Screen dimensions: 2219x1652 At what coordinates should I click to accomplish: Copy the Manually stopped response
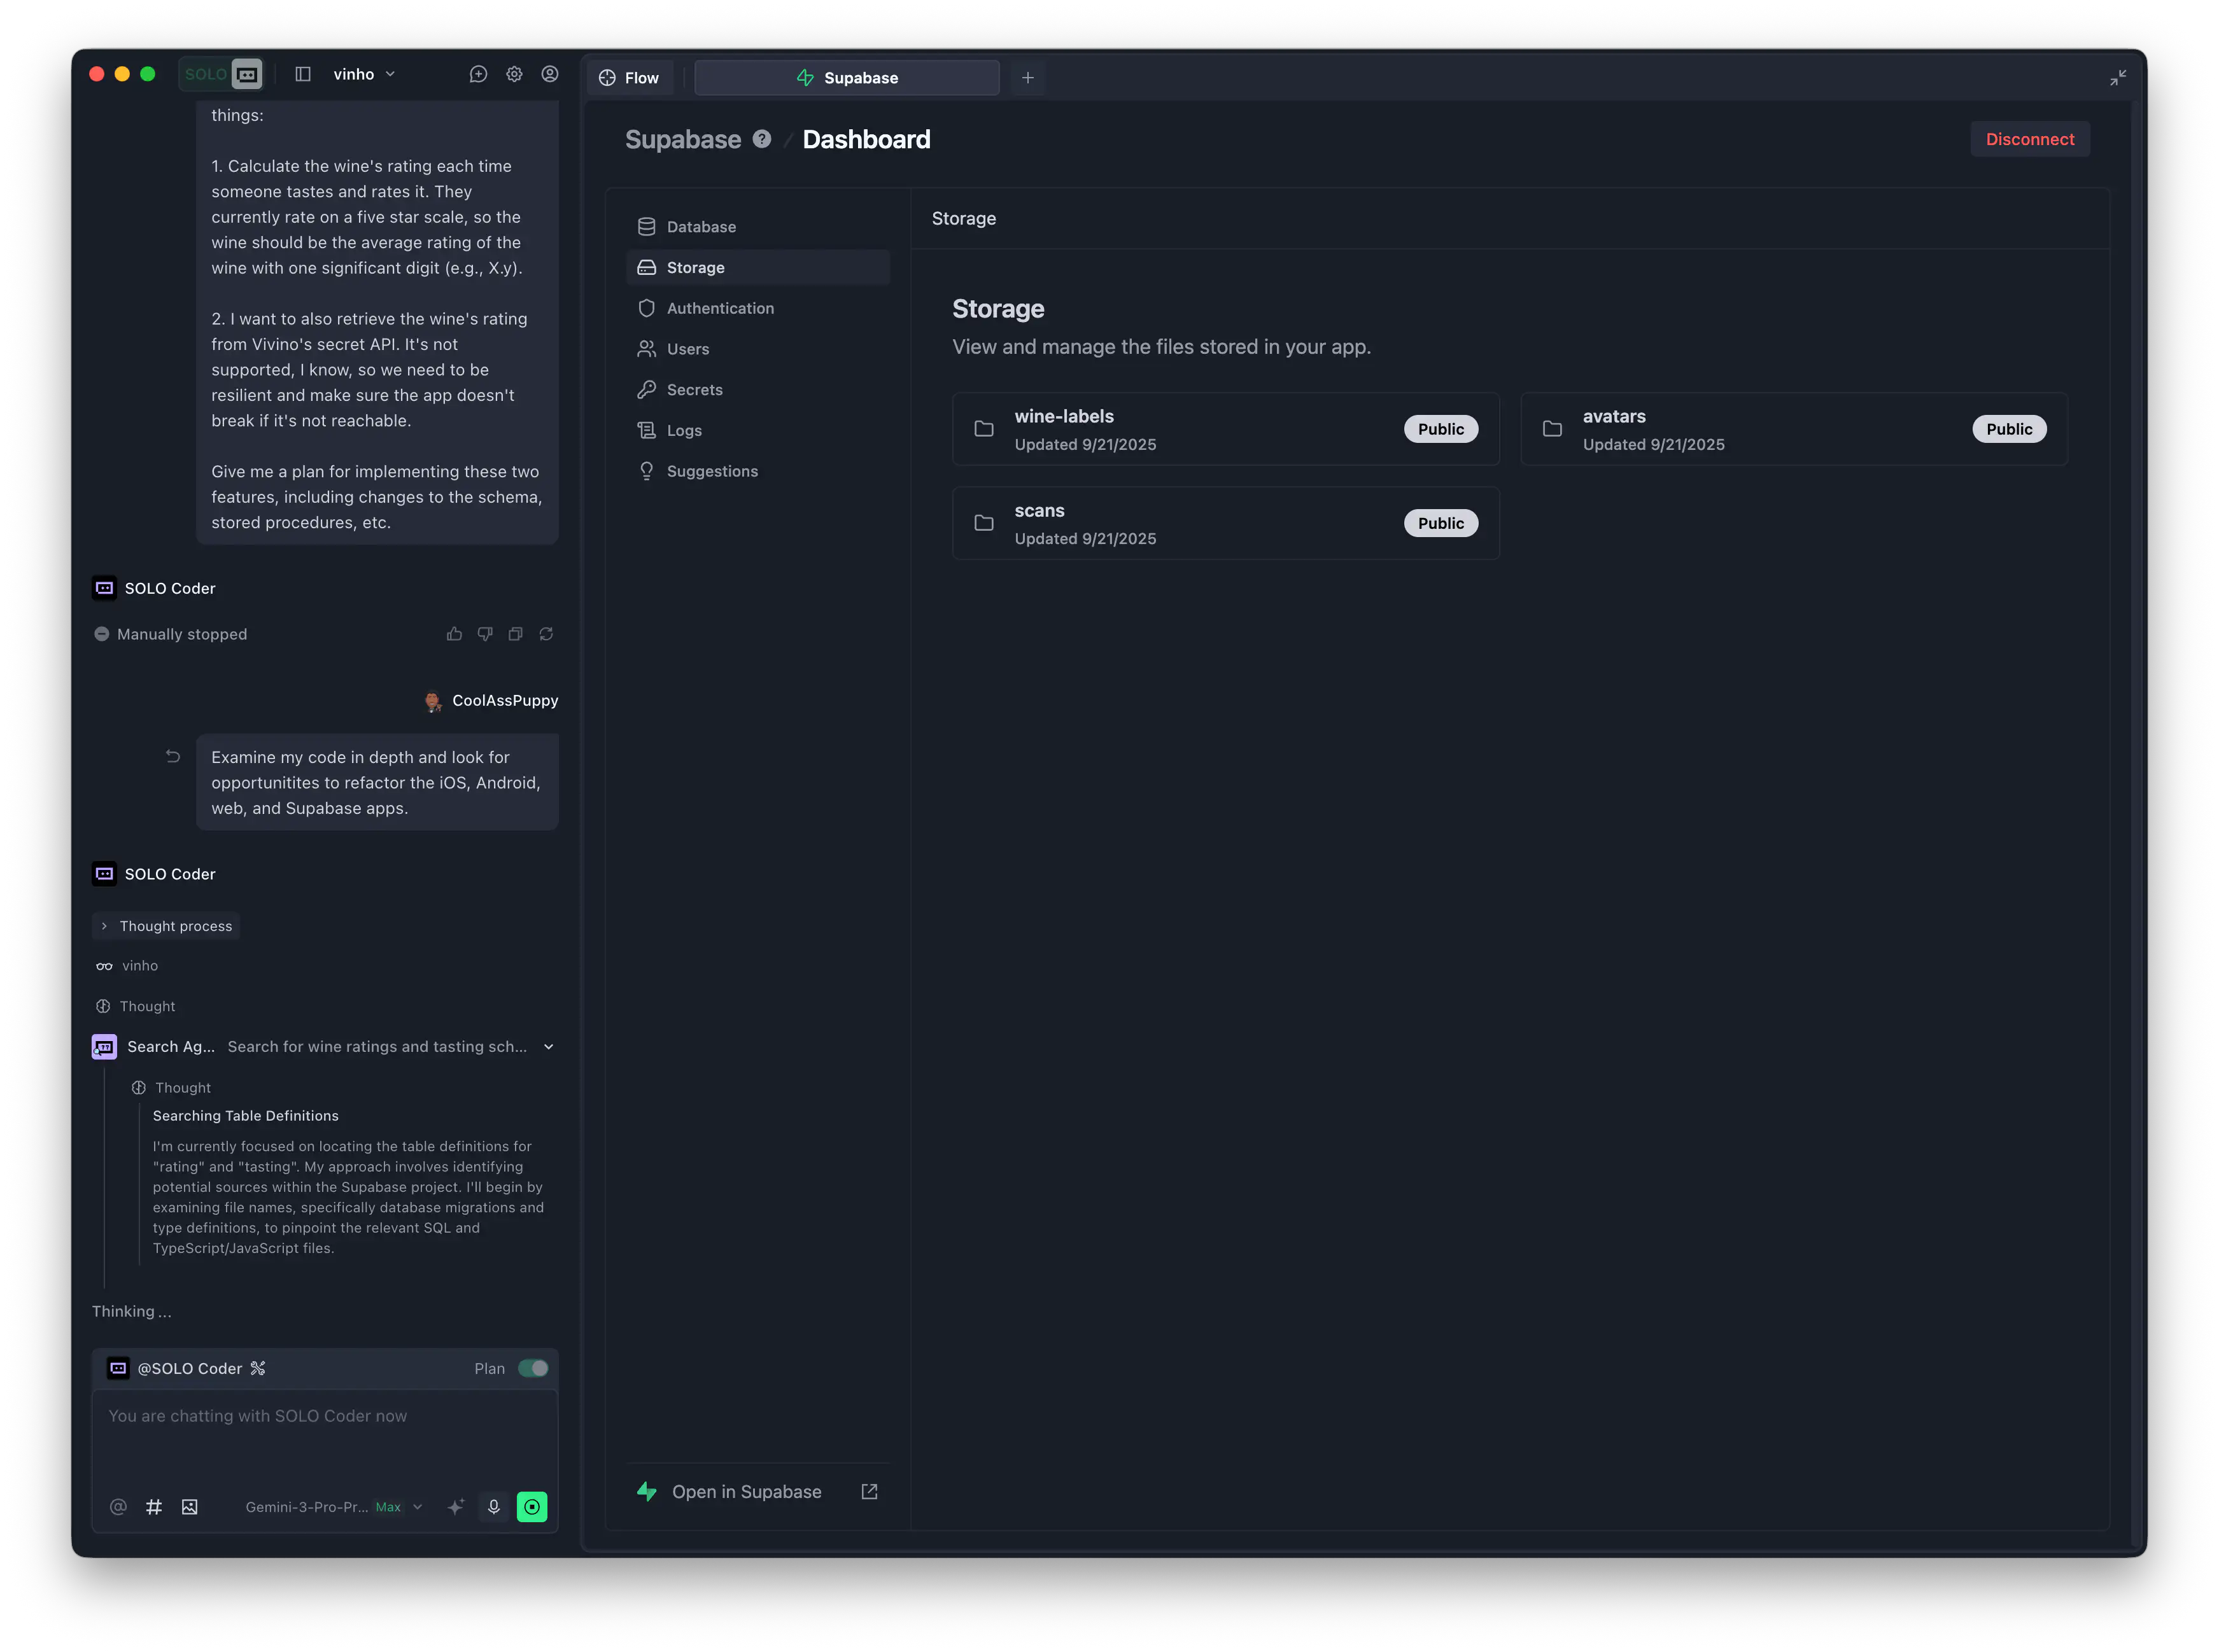tap(515, 634)
